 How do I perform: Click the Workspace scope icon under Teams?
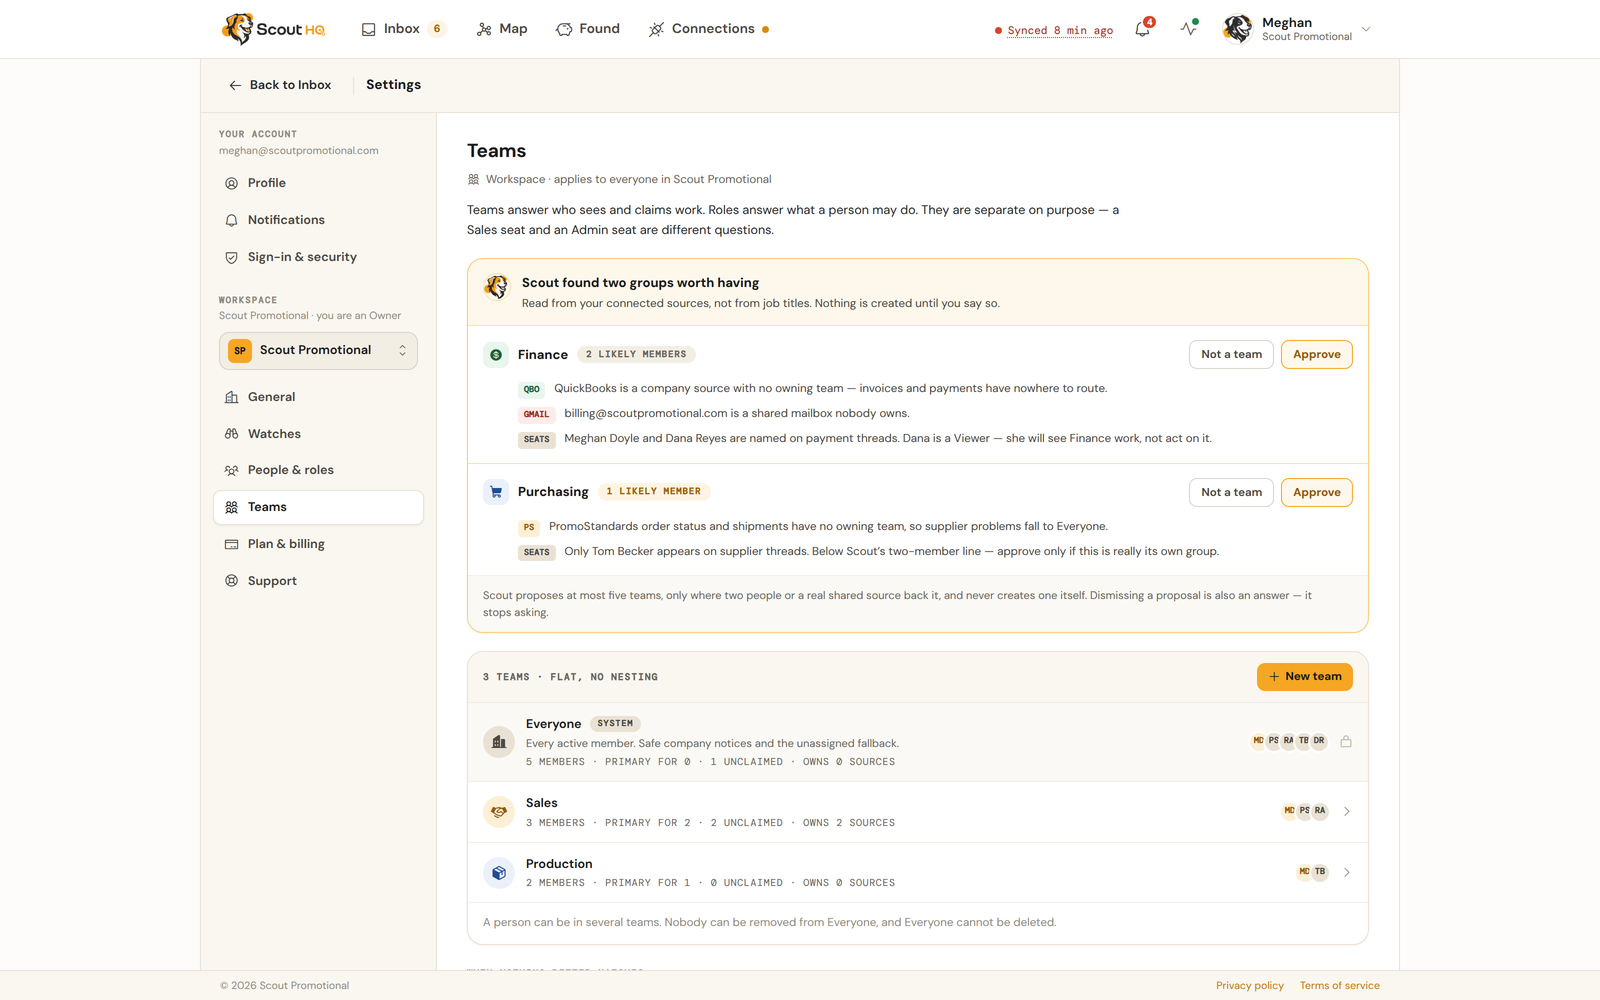[474, 180]
